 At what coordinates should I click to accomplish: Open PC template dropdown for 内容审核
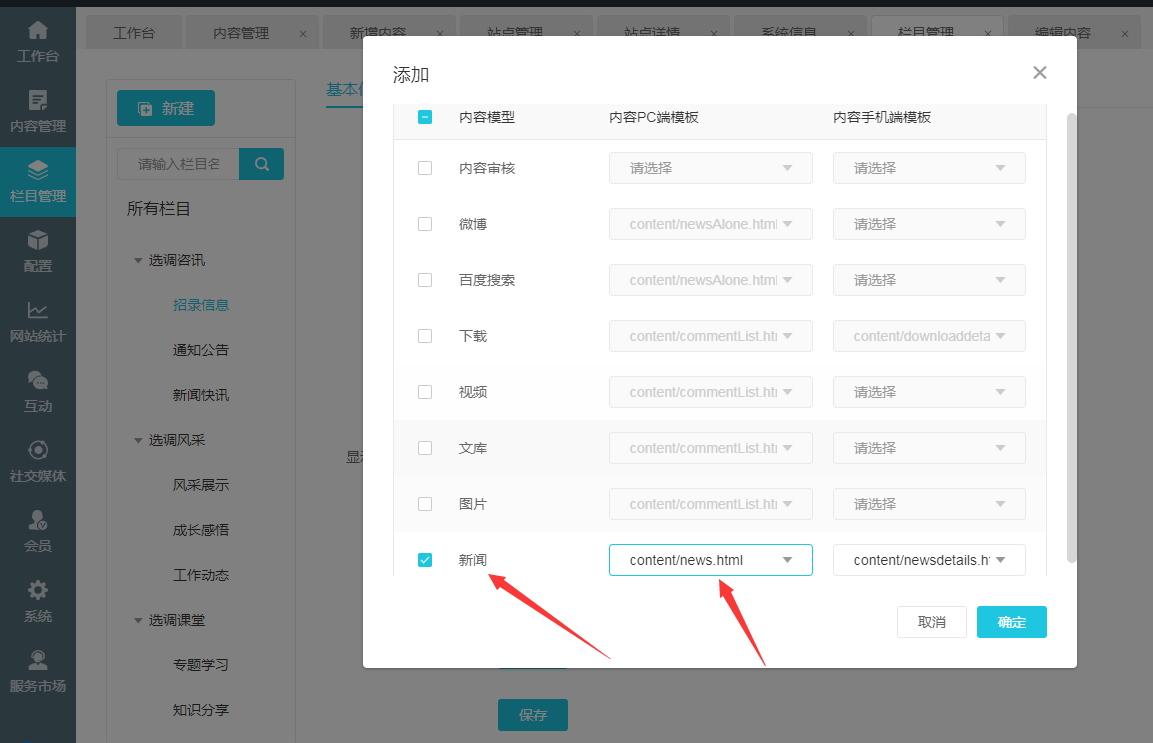710,168
